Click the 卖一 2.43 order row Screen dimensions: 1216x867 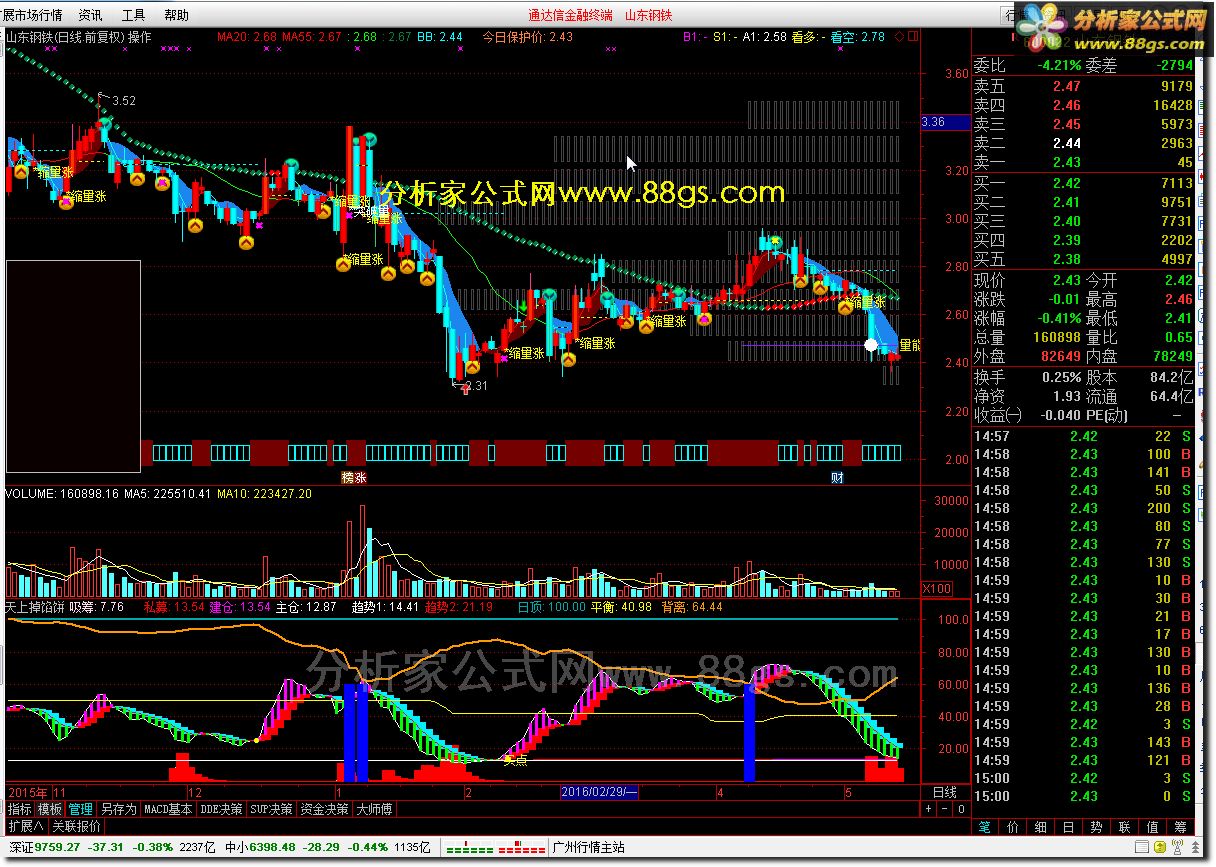click(x=1083, y=162)
